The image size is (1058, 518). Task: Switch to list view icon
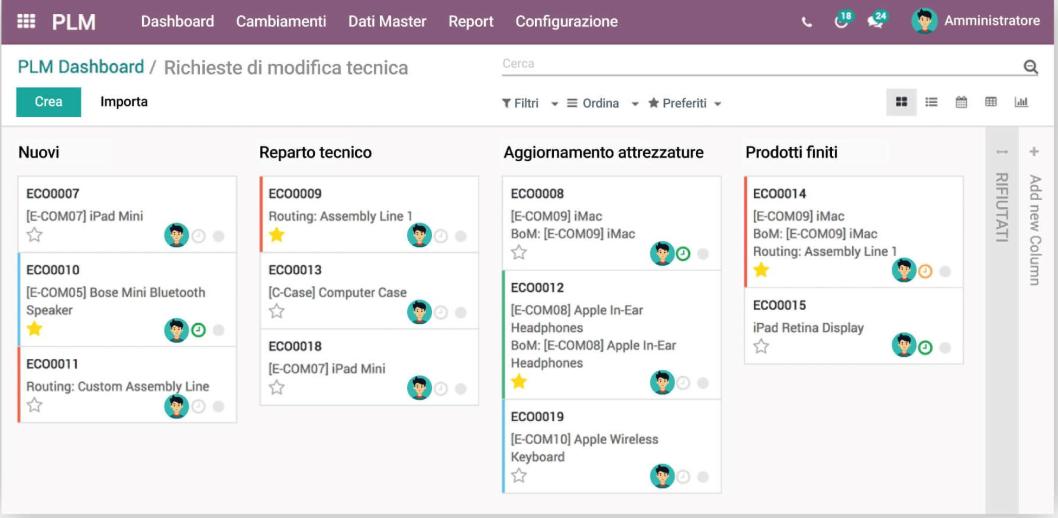(931, 102)
